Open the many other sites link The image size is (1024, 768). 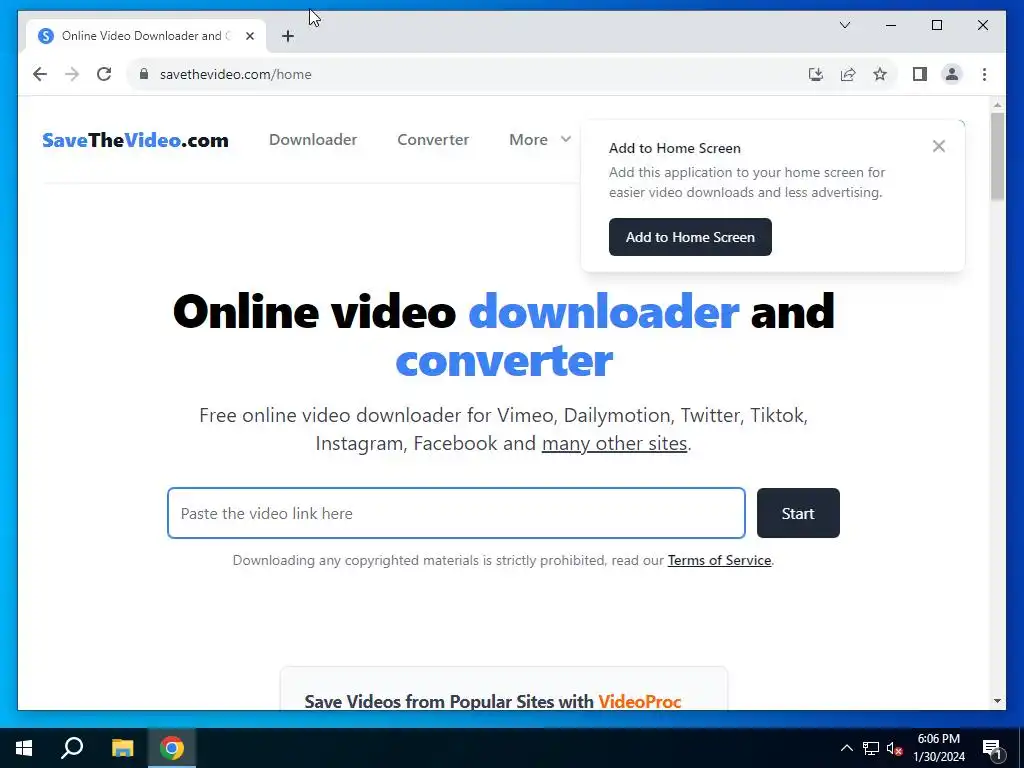(615, 443)
